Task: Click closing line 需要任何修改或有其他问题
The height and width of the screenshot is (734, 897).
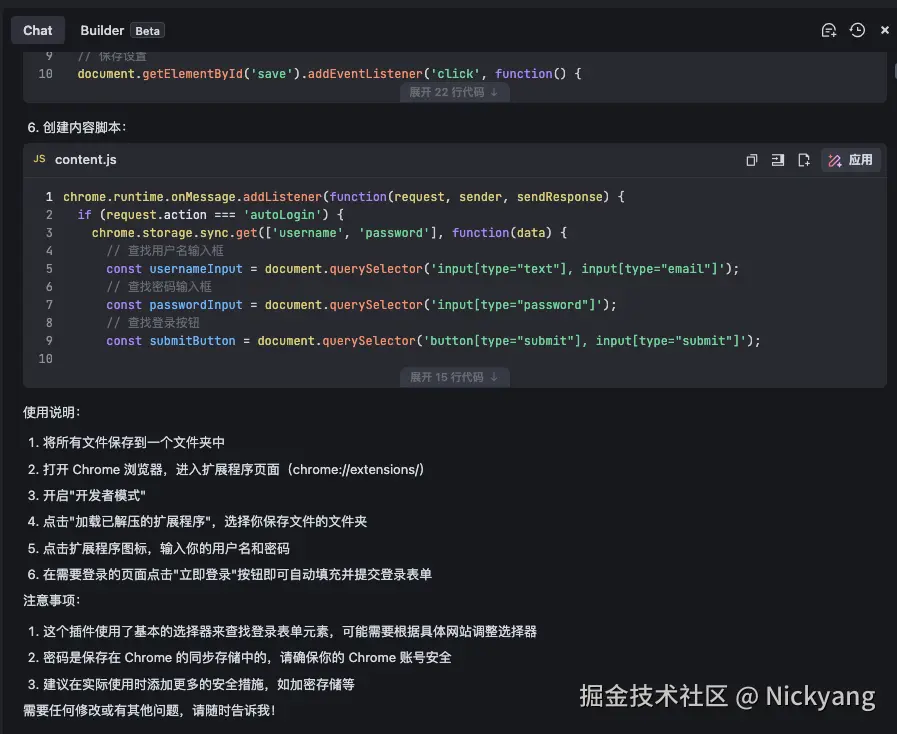Action: pyautogui.click(x=149, y=711)
